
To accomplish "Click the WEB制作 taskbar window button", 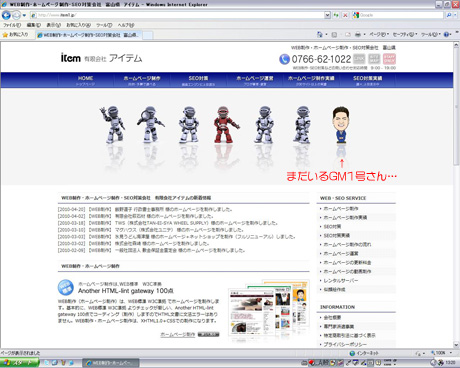I will 111,363.
